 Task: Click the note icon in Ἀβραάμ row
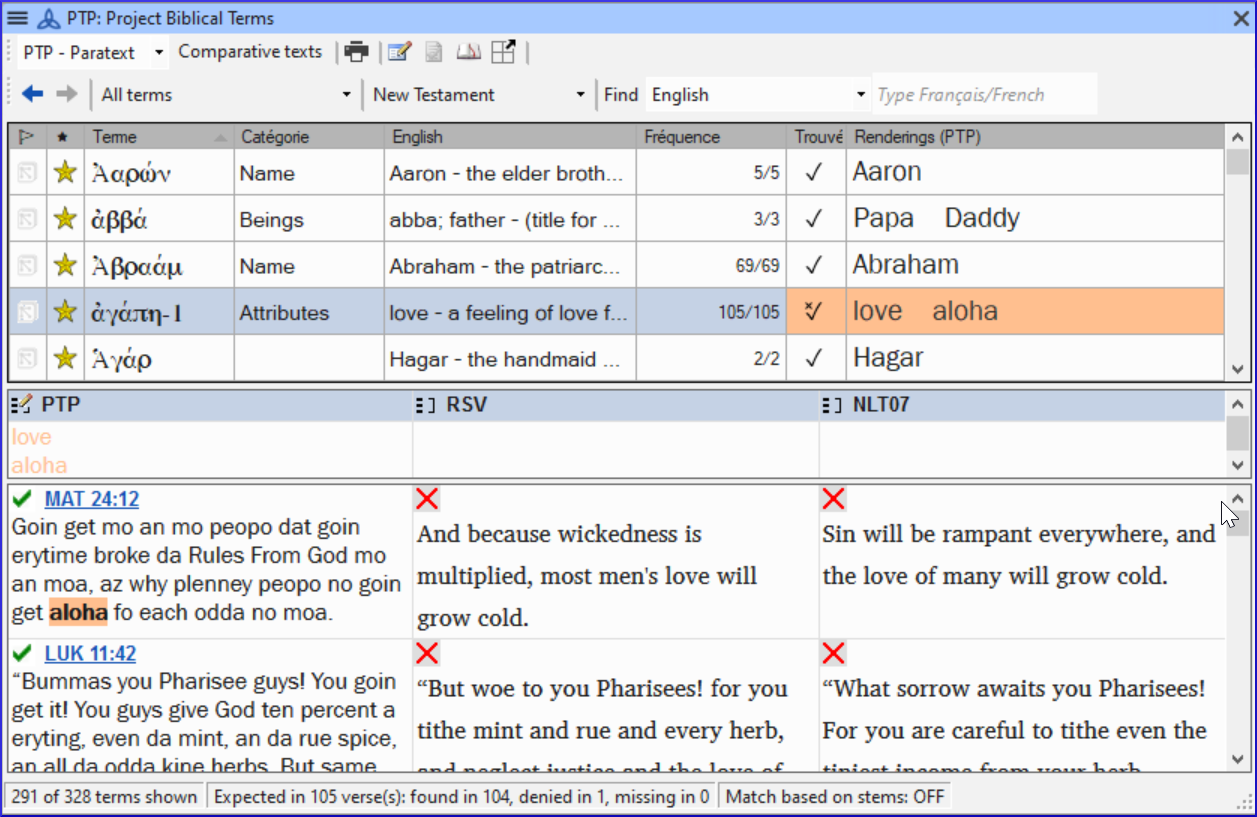tap(28, 266)
